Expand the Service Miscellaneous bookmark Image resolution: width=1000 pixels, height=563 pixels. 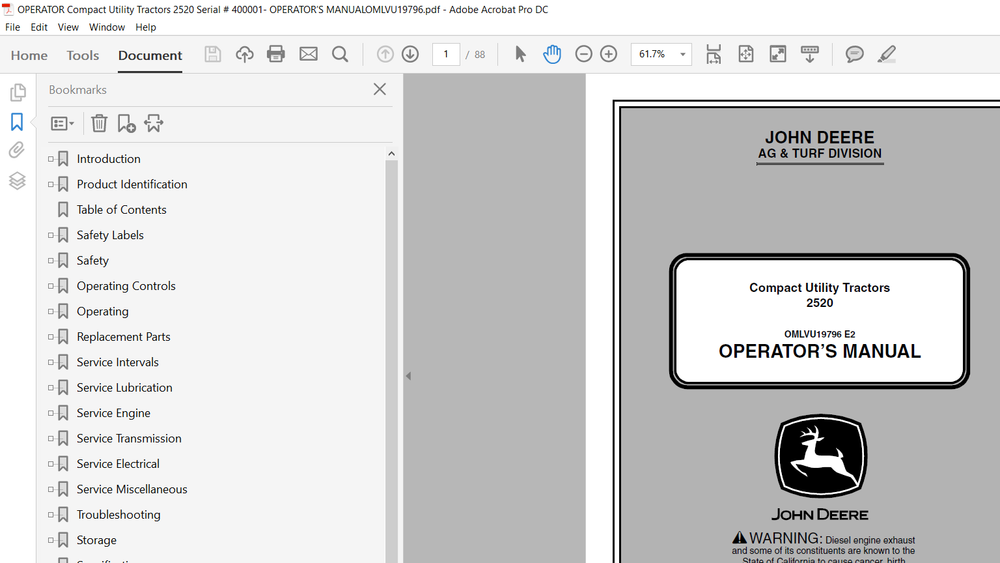pyautogui.click(x=51, y=489)
